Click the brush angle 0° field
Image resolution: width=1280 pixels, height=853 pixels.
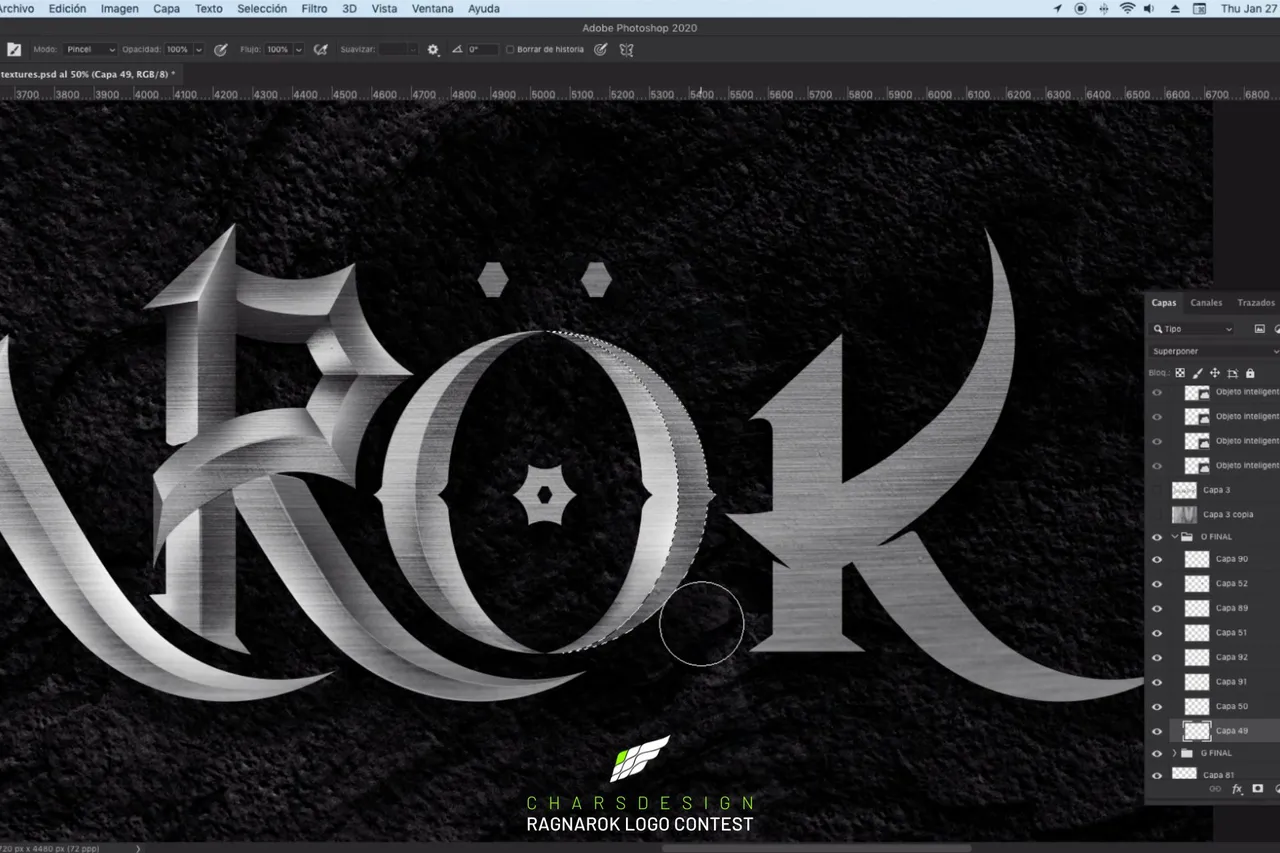[x=482, y=49]
